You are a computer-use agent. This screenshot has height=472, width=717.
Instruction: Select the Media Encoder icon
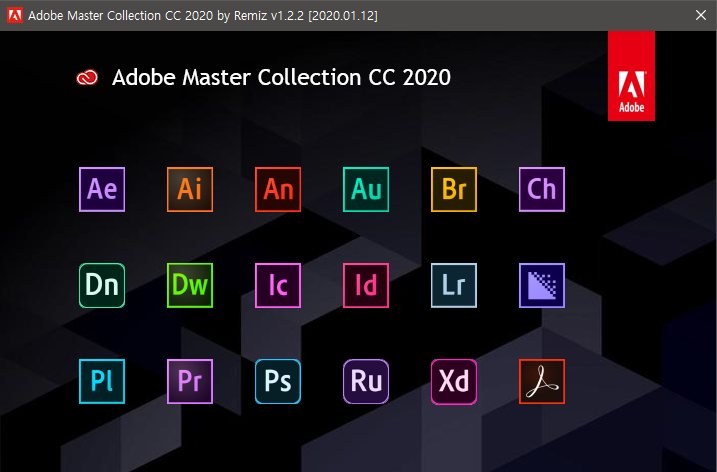click(x=542, y=285)
